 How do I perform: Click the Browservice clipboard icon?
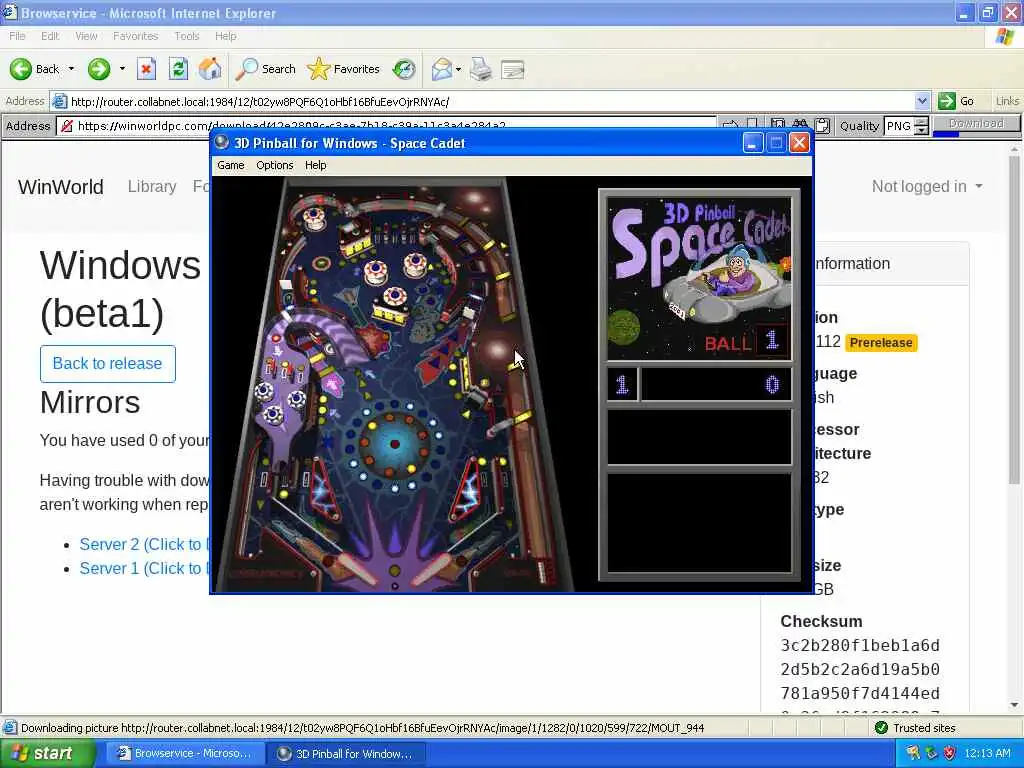pyautogui.click(x=822, y=125)
